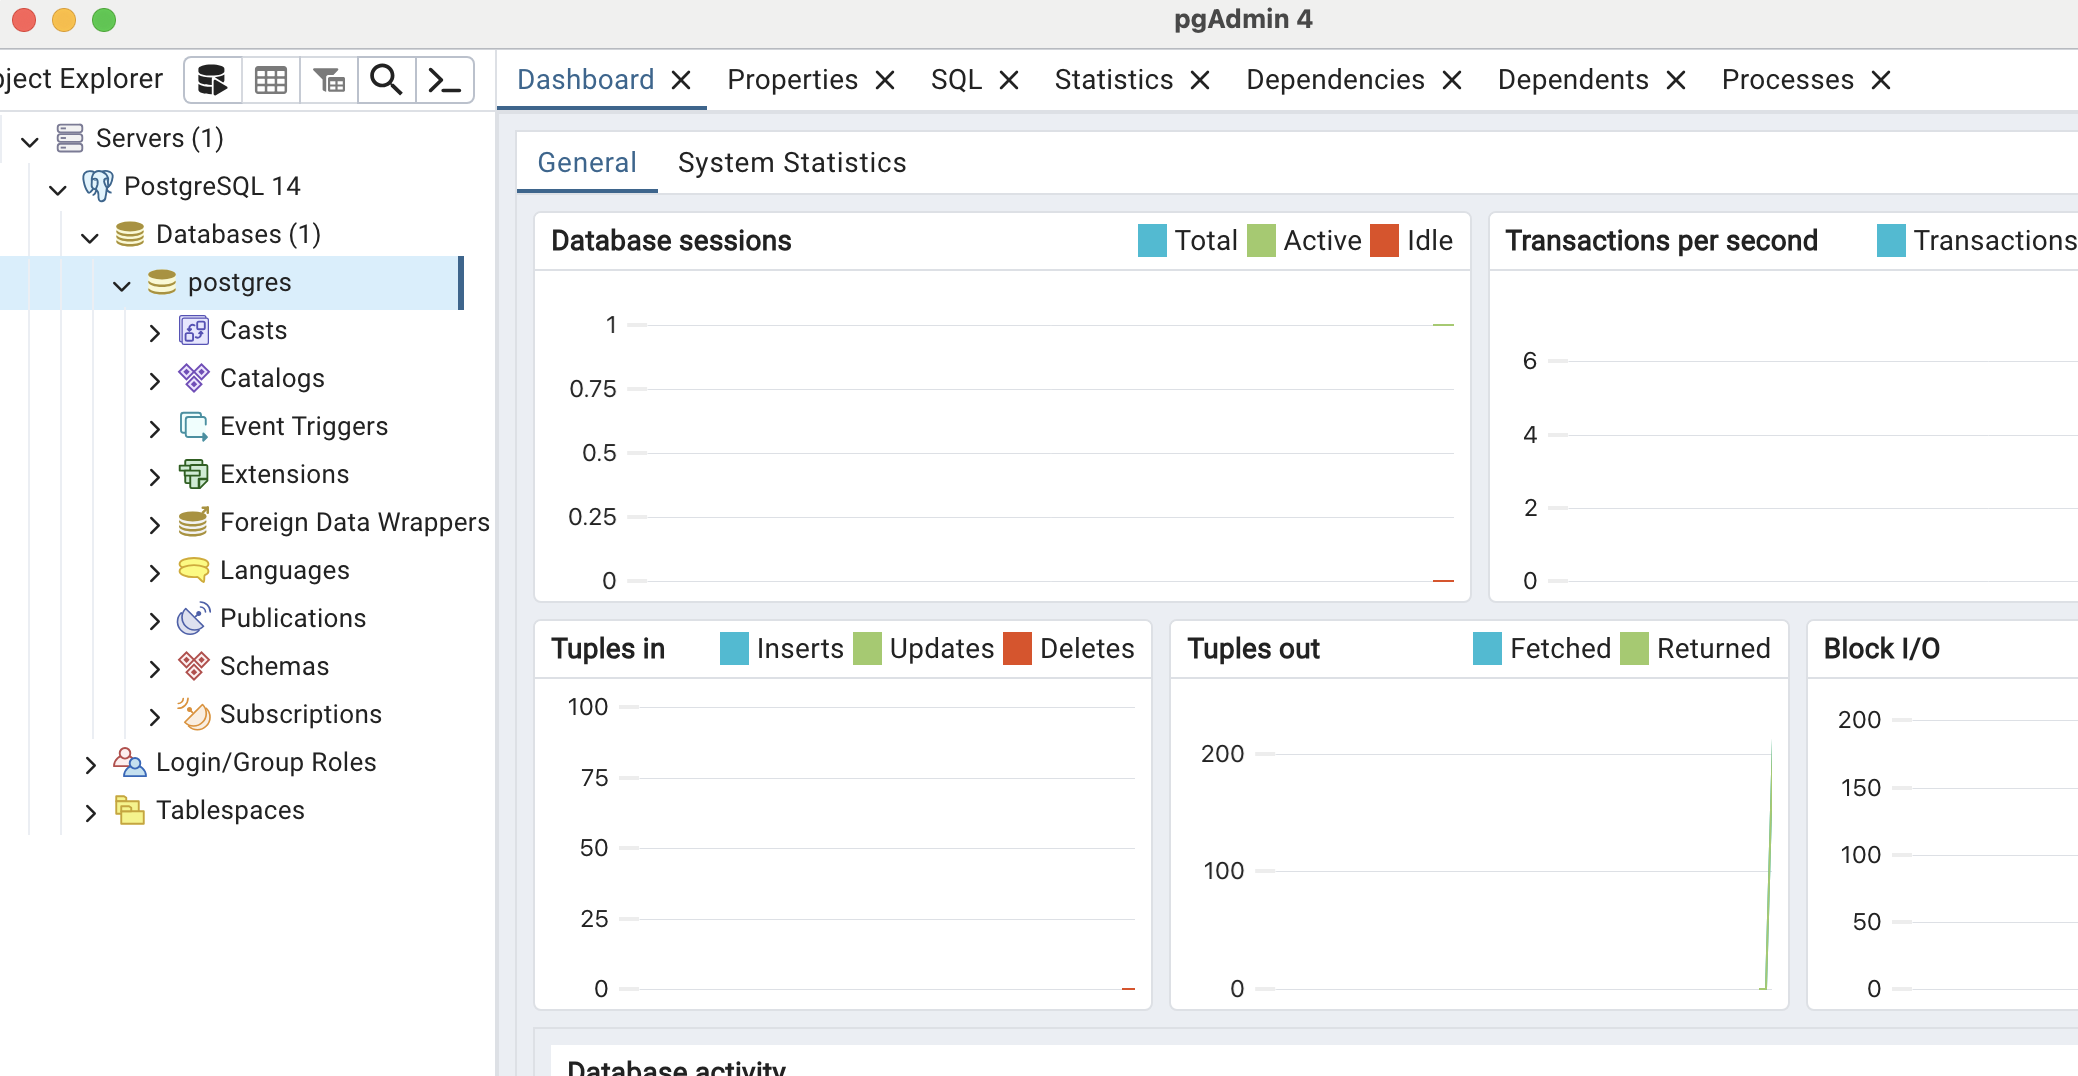Close the Properties tab
Screen dimensions: 2078x1076
tap(885, 80)
